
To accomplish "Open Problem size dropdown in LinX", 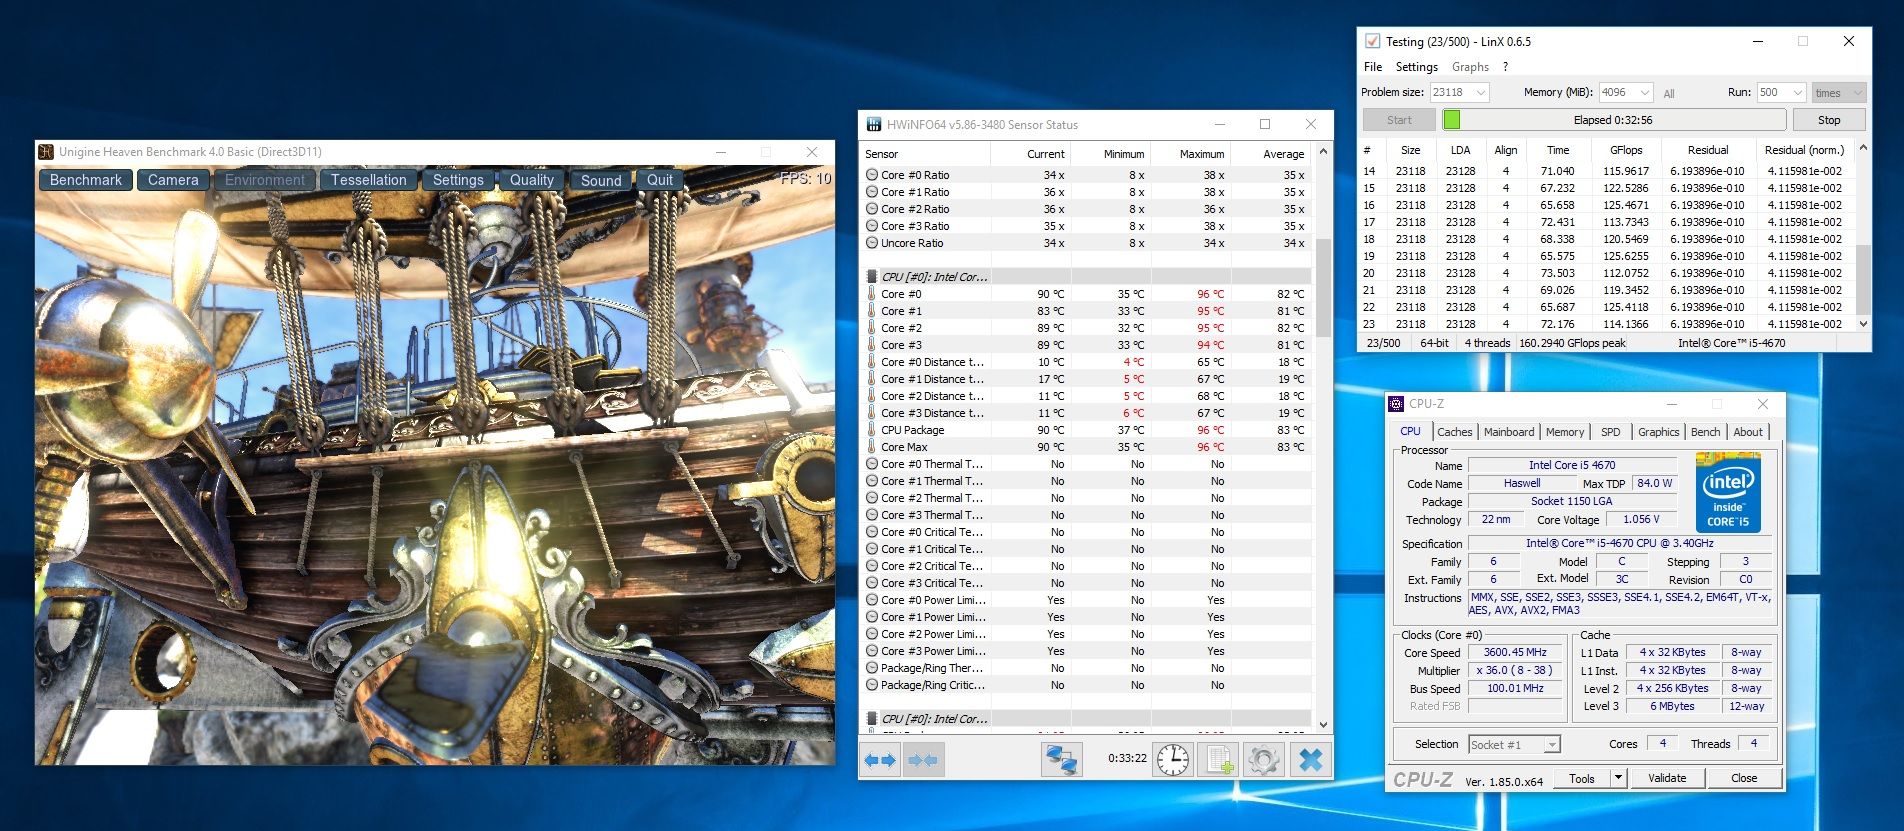I will [1481, 92].
